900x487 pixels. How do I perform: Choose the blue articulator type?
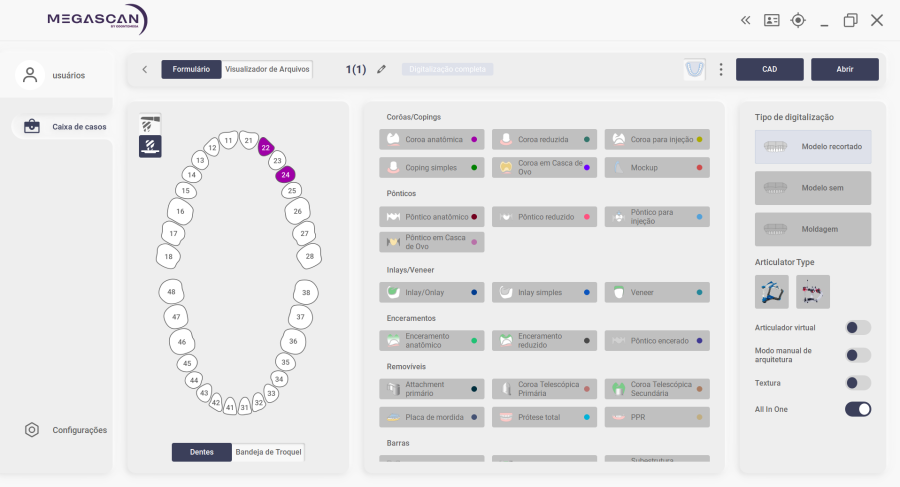point(771,292)
